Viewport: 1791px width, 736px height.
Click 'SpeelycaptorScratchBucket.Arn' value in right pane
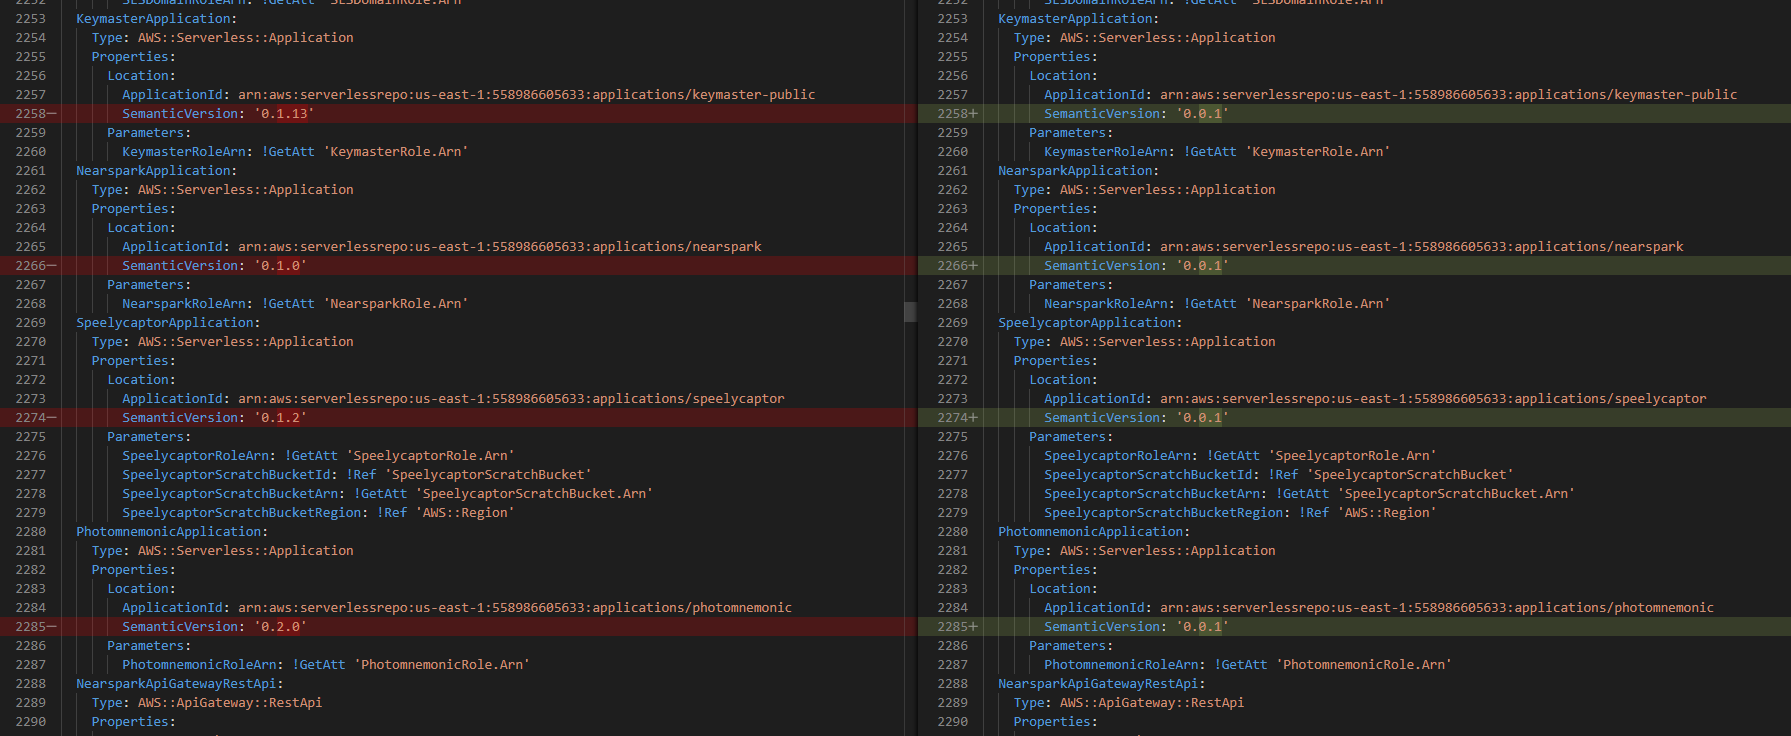(x=1456, y=494)
